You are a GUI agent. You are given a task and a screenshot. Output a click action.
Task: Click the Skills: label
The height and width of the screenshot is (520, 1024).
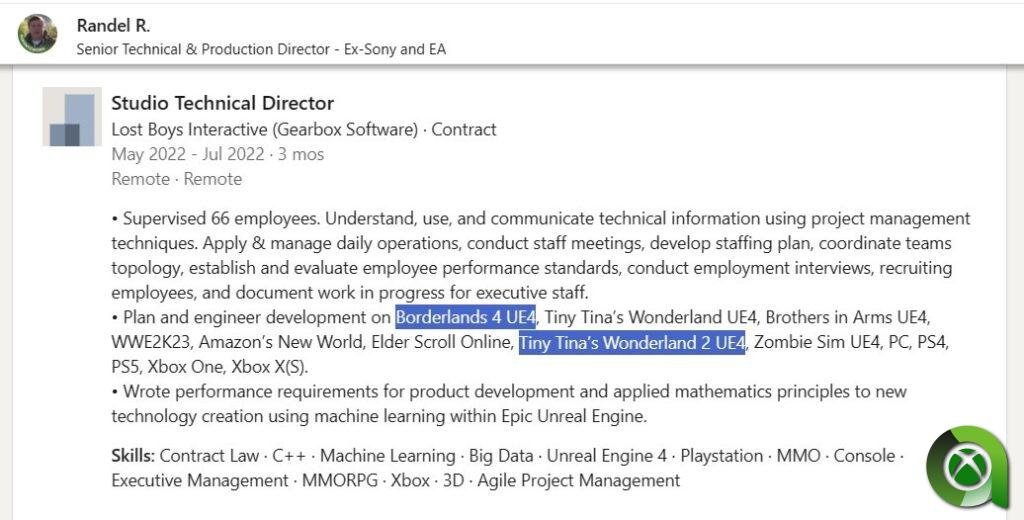tap(133, 456)
